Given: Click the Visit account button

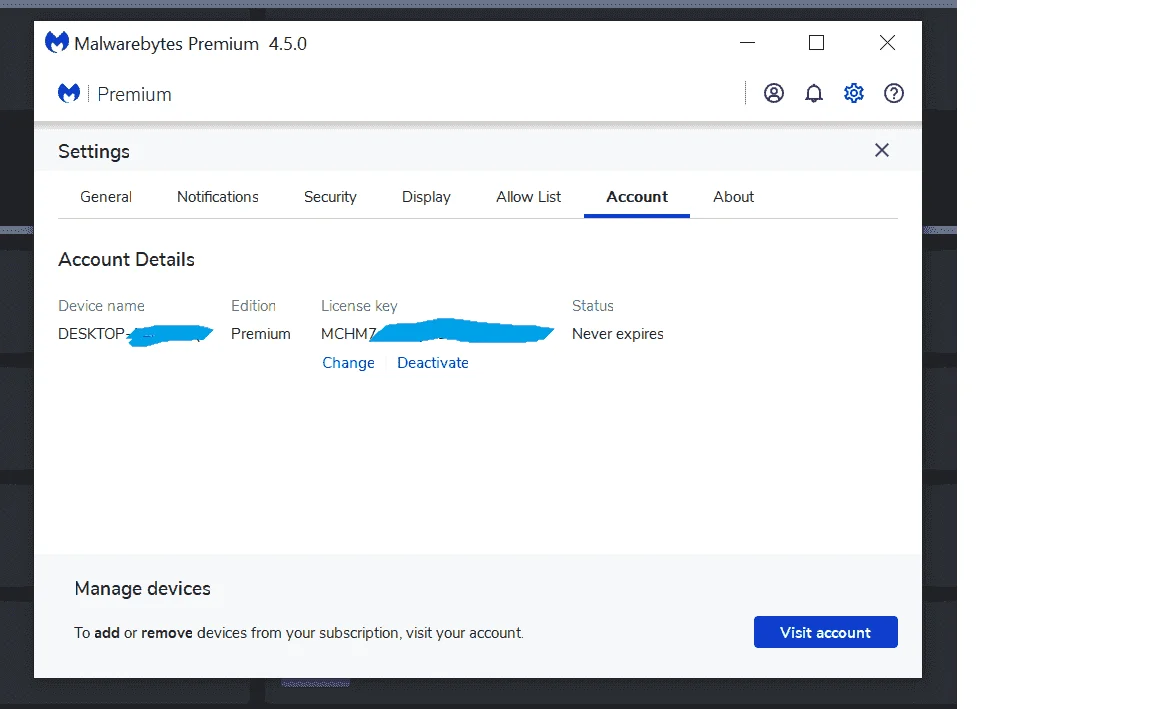Looking at the screenshot, I should [x=826, y=632].
